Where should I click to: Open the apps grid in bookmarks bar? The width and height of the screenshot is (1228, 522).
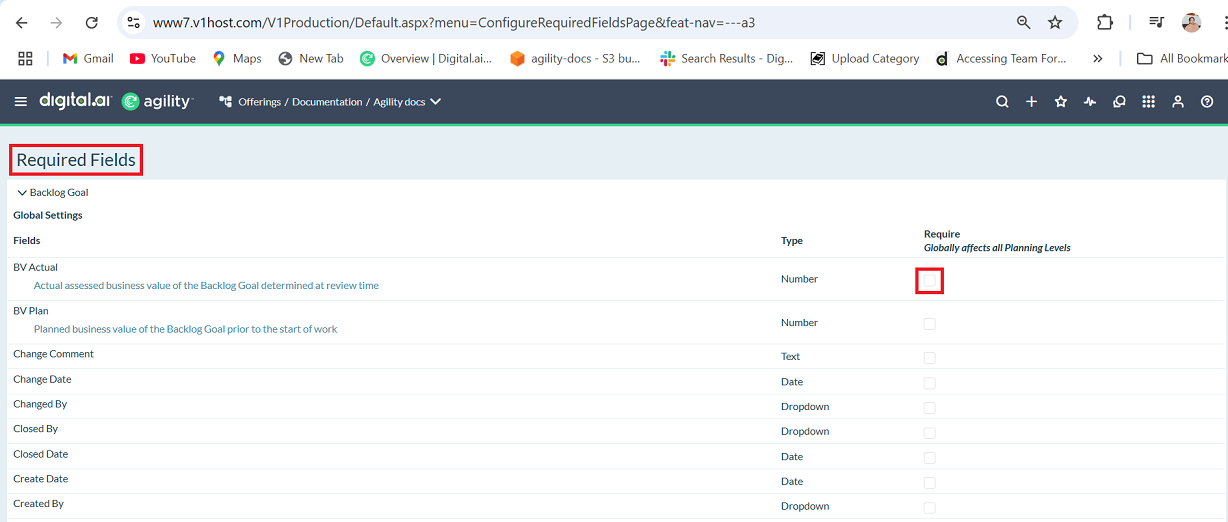(26, 58)
